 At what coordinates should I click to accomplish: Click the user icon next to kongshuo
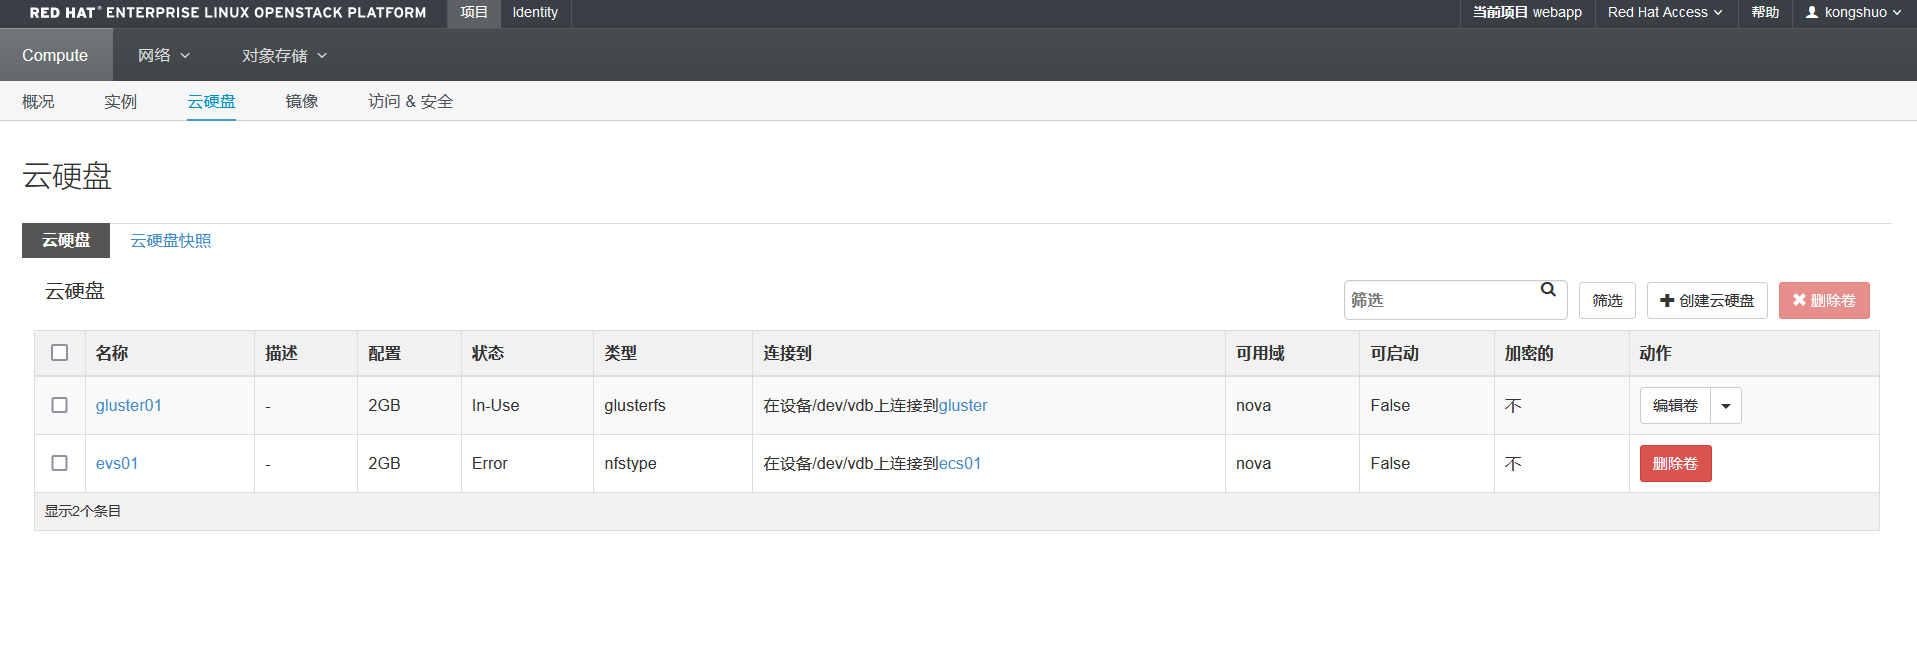click(x=1812, y=12)
